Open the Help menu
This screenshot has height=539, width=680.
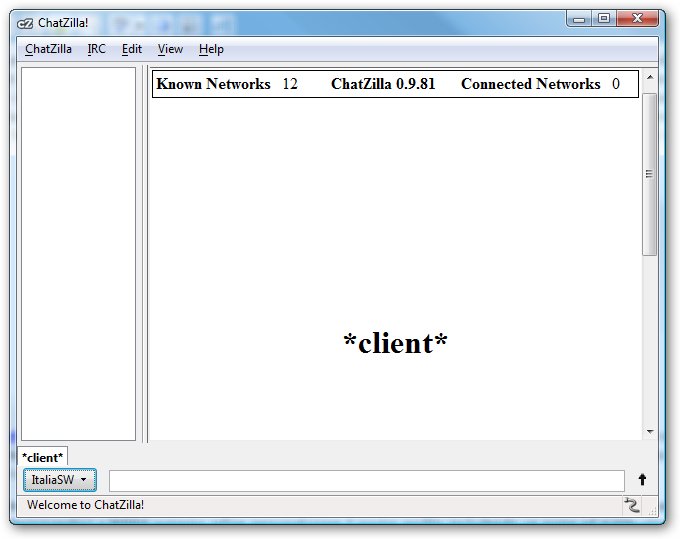click(211, 49)
